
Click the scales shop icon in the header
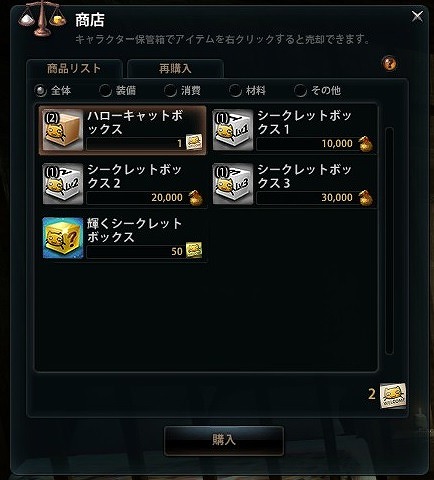[42, 19]
